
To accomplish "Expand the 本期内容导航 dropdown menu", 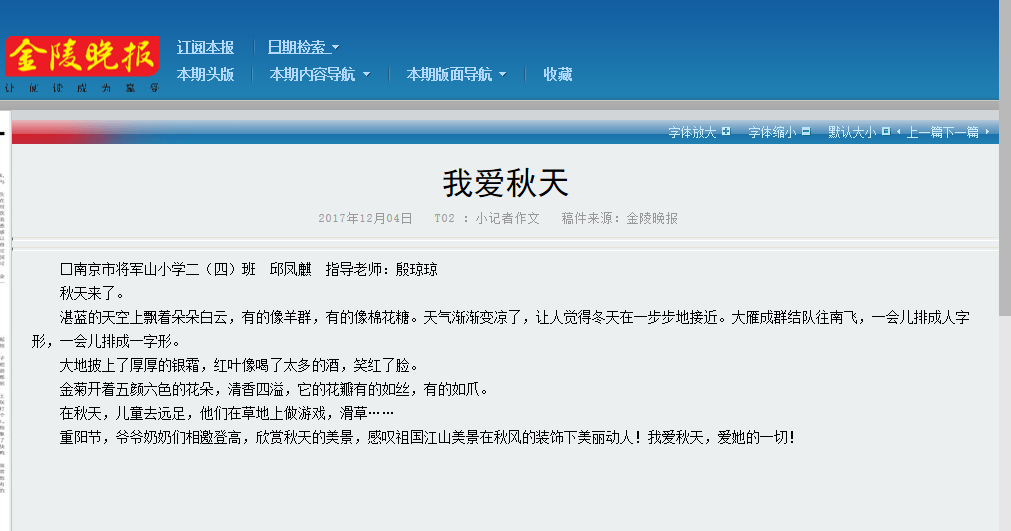I will [x=320, y=74].
